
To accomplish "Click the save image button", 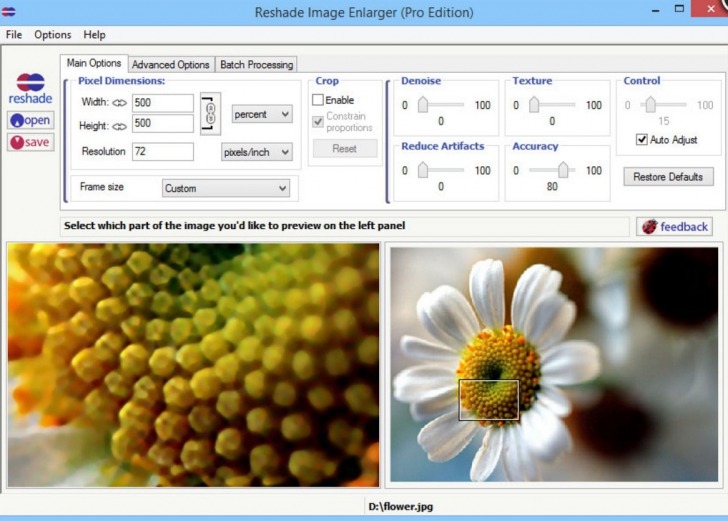I will pos(31,142).
